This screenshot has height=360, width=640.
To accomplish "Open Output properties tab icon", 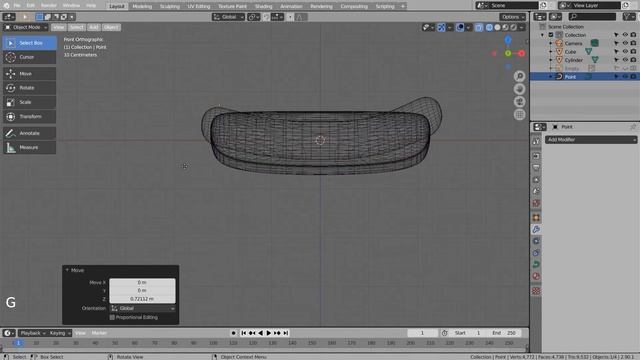I will coord(536,168).
